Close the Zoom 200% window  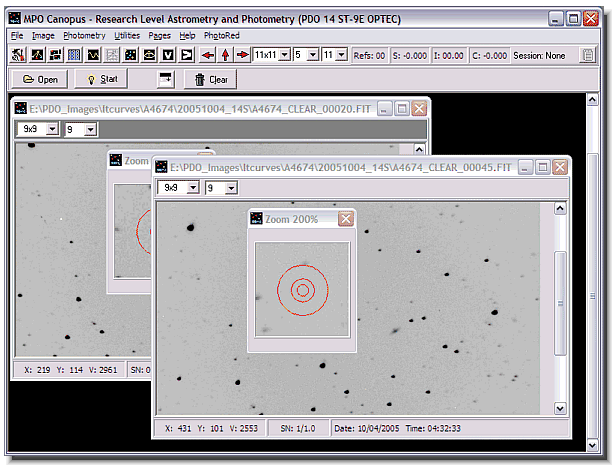(x=346, y=219)
